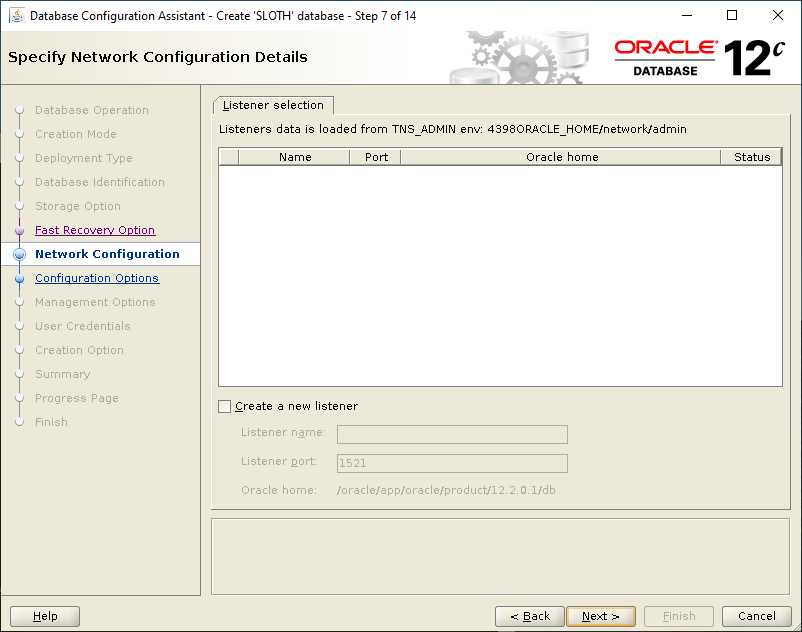Viewport: 802px width, 632px height.
Task: Jump to the Configuration Options step
Action: [97, 278]
